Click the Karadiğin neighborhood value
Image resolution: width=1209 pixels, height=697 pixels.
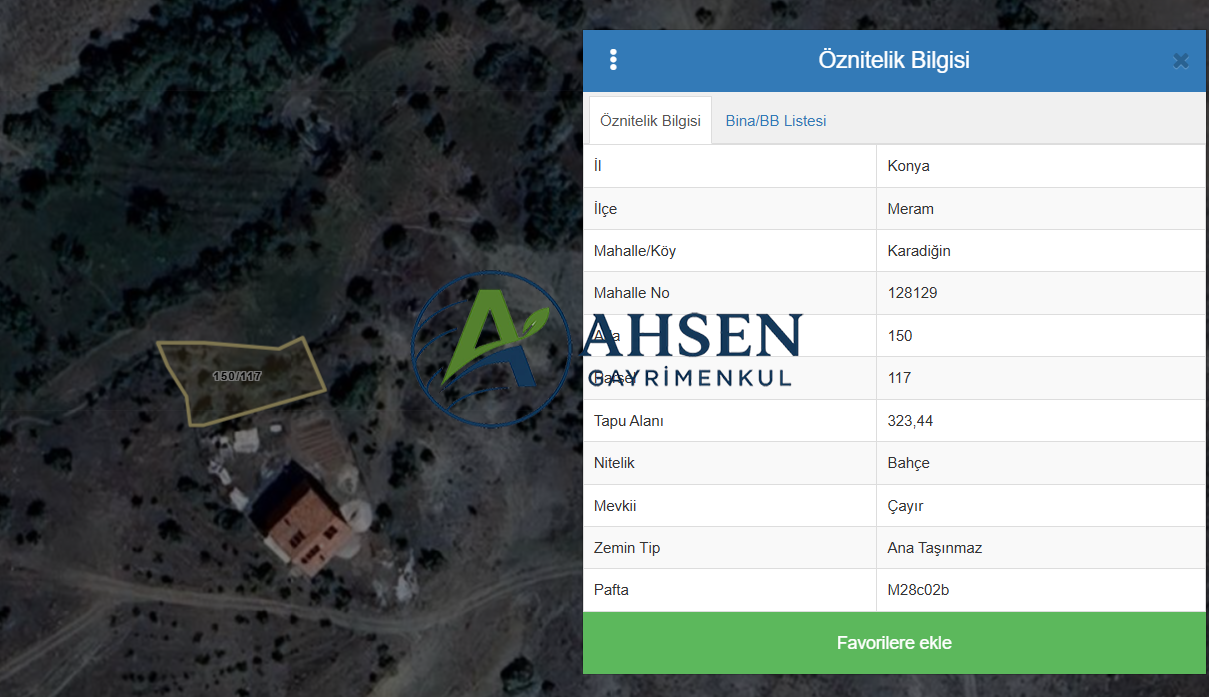tap(919, 251)
